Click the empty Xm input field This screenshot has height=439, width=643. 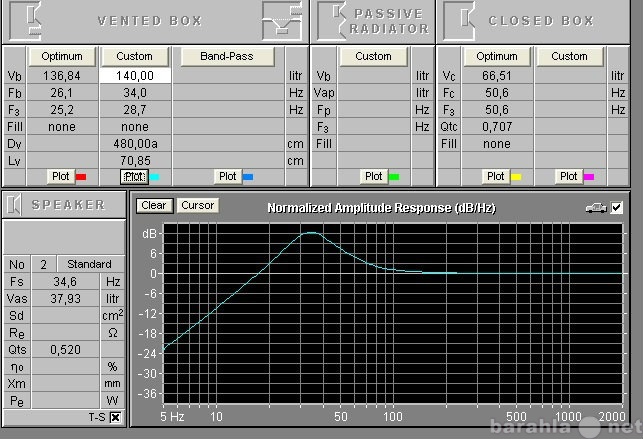click(x=65, y=384)
